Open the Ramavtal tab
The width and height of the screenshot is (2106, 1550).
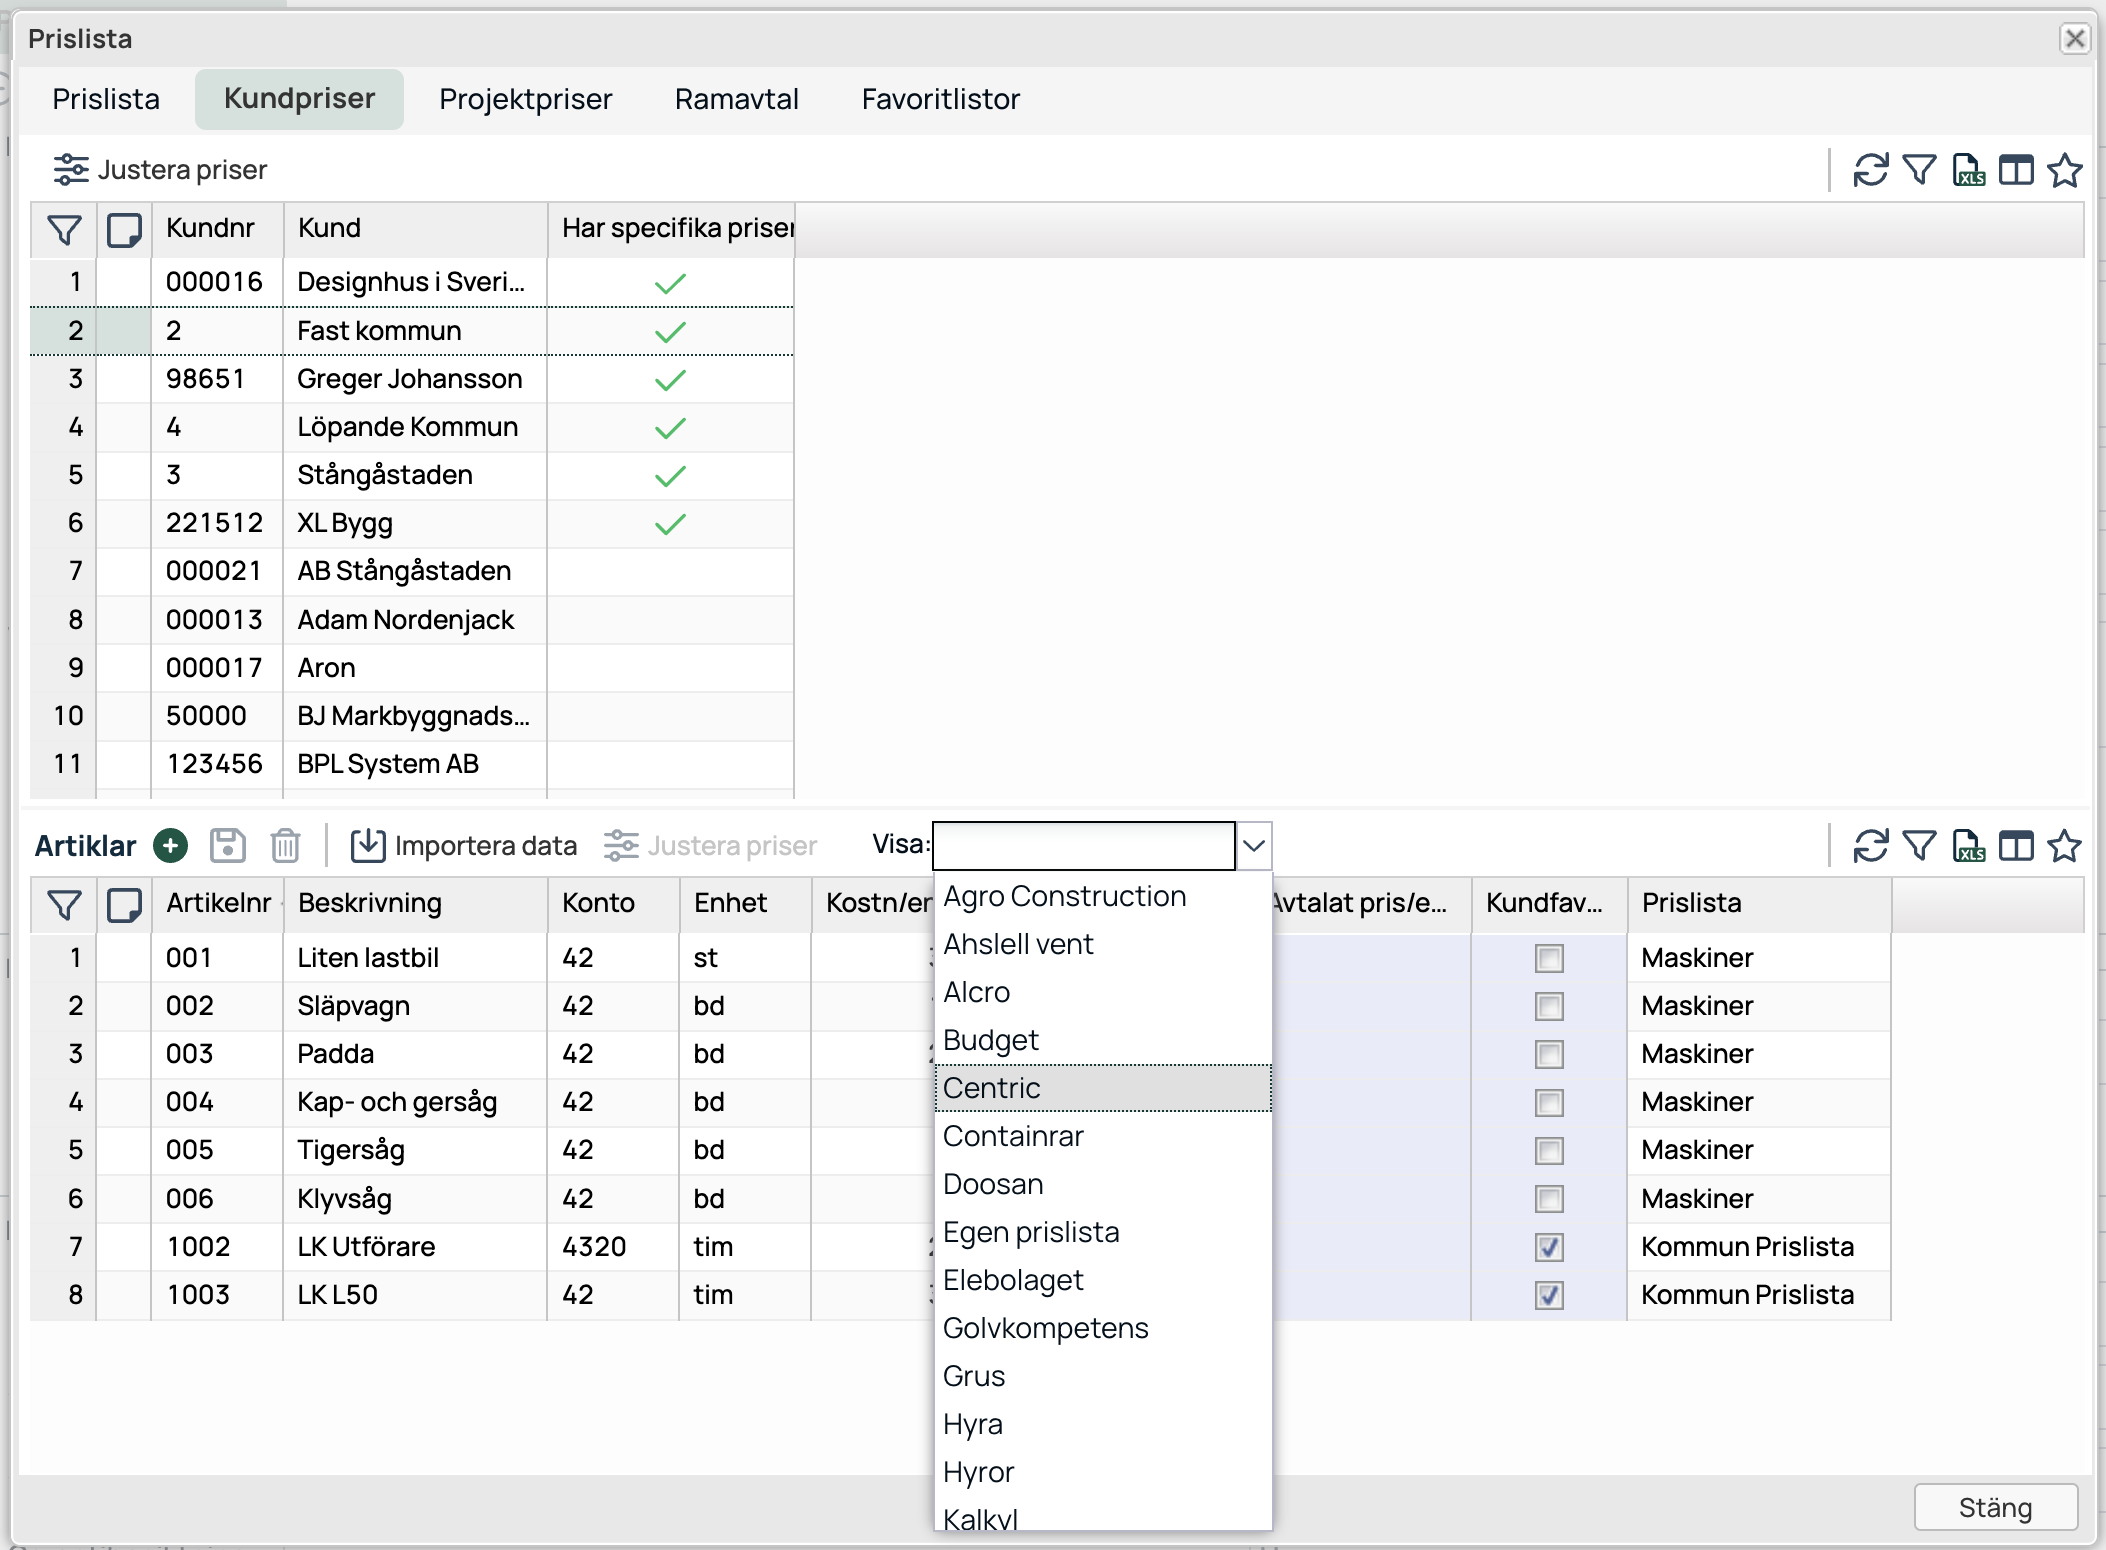coord(736,99)
